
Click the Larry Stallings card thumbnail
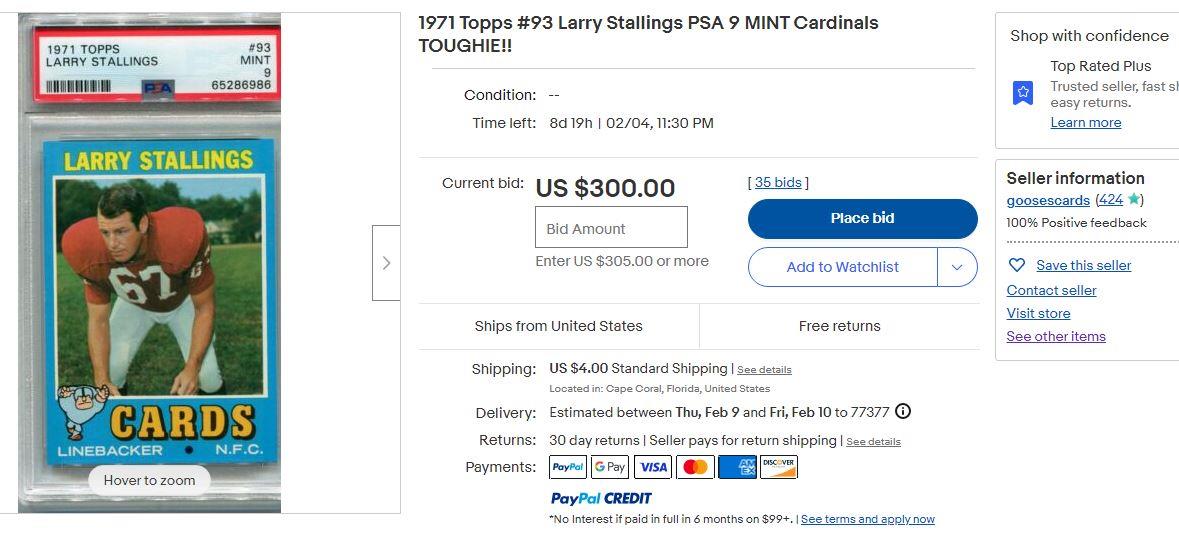click(149, 263)
